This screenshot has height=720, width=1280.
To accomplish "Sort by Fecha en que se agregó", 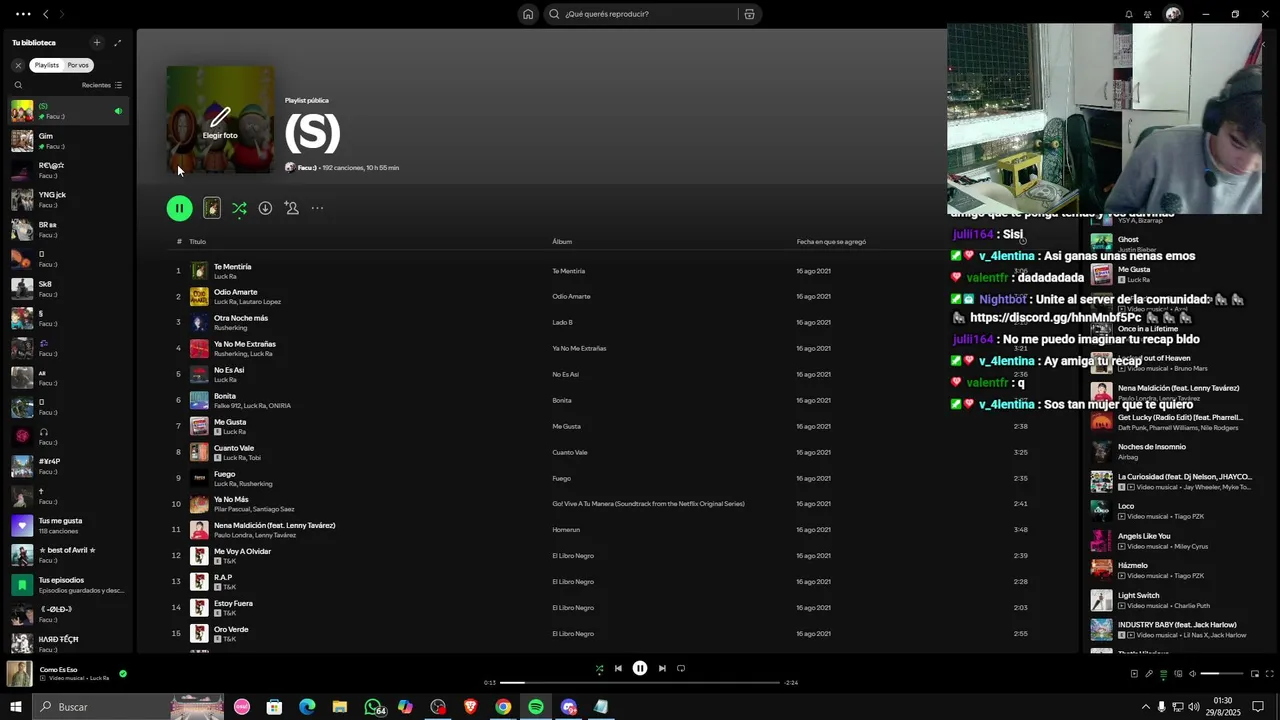I will click(831, 242).
